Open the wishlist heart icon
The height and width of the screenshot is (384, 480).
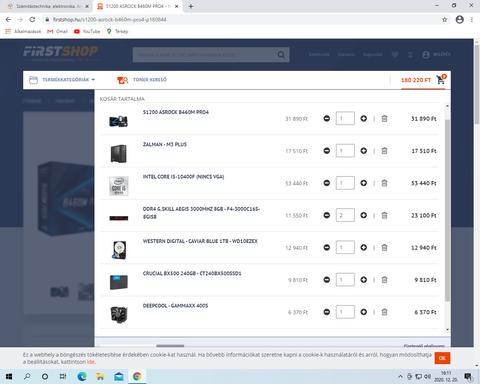coord(395,54)
